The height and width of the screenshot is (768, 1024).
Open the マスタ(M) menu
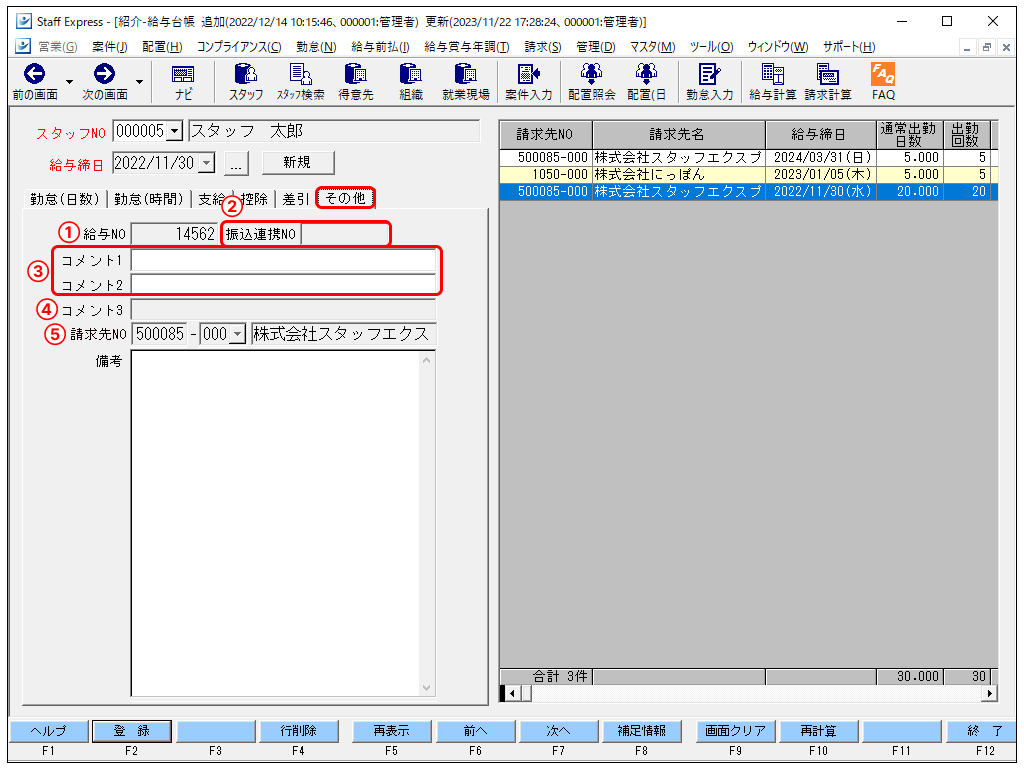click(651, 46)
